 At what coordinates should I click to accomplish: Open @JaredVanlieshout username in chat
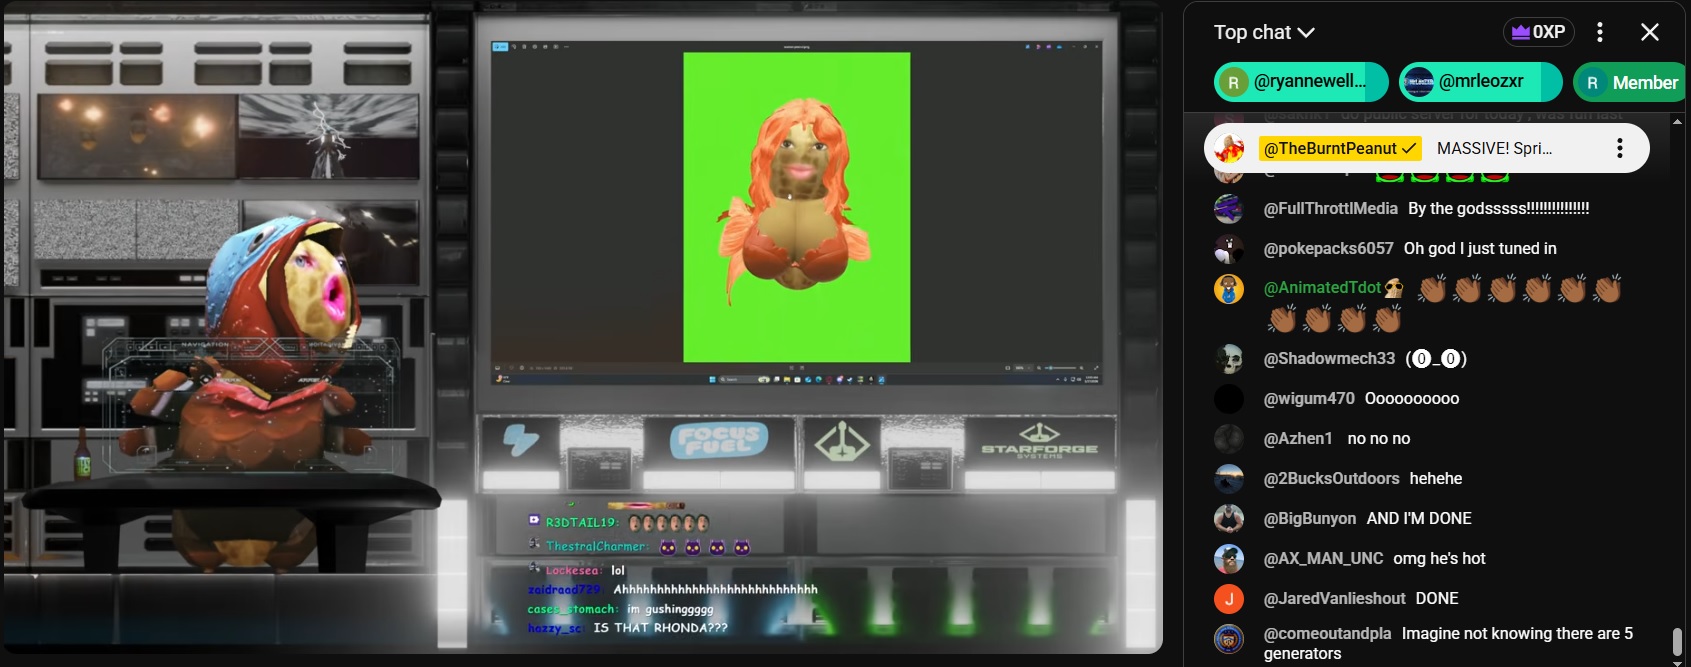tap(1334, 598)
